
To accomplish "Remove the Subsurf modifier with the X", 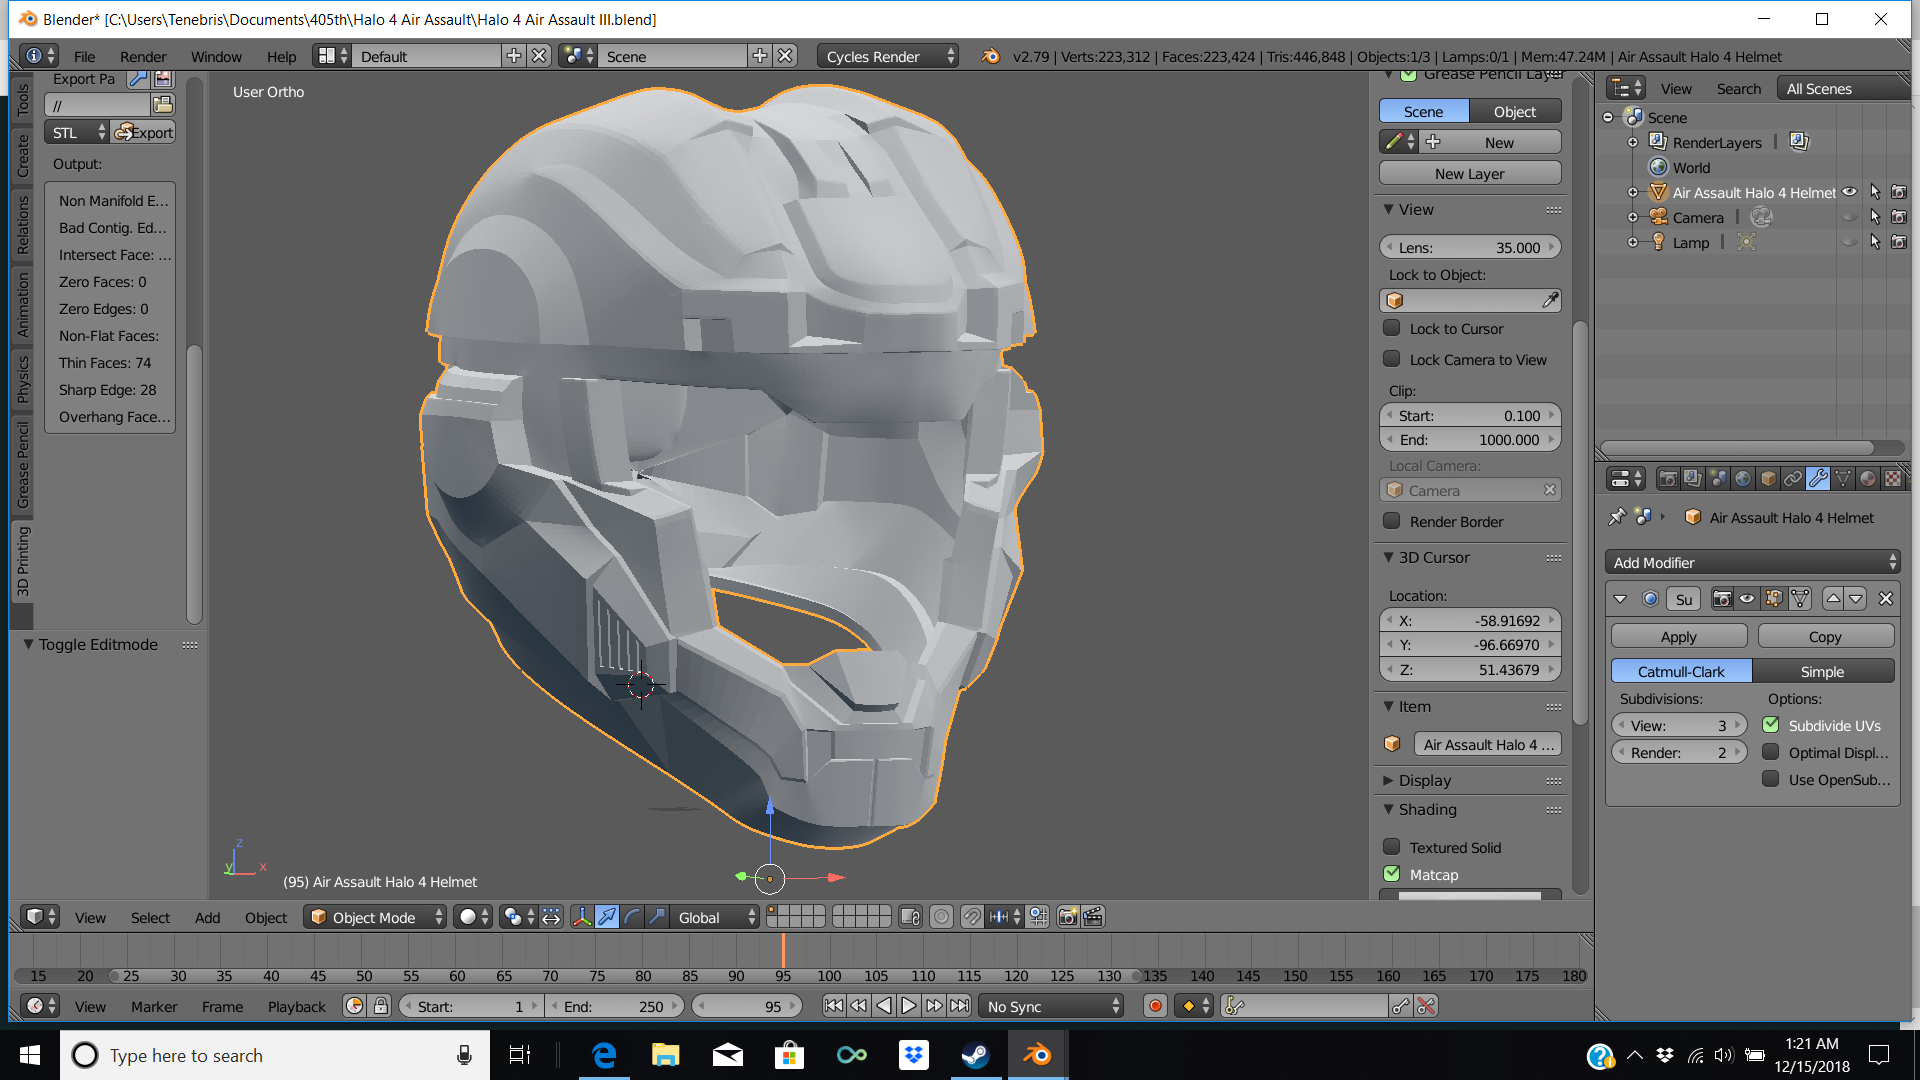I will coord(1886,599).
